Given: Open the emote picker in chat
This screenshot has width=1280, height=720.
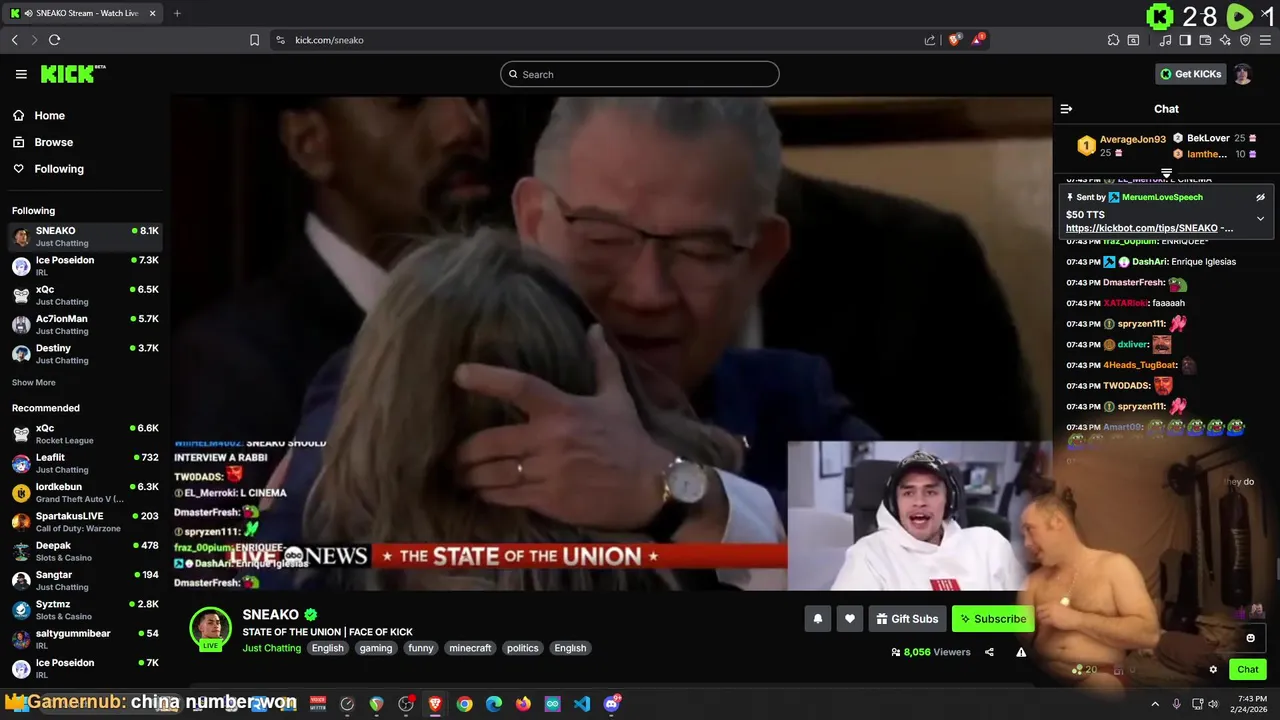Looking at the screenshot, I should click(x=1250, y=638).
